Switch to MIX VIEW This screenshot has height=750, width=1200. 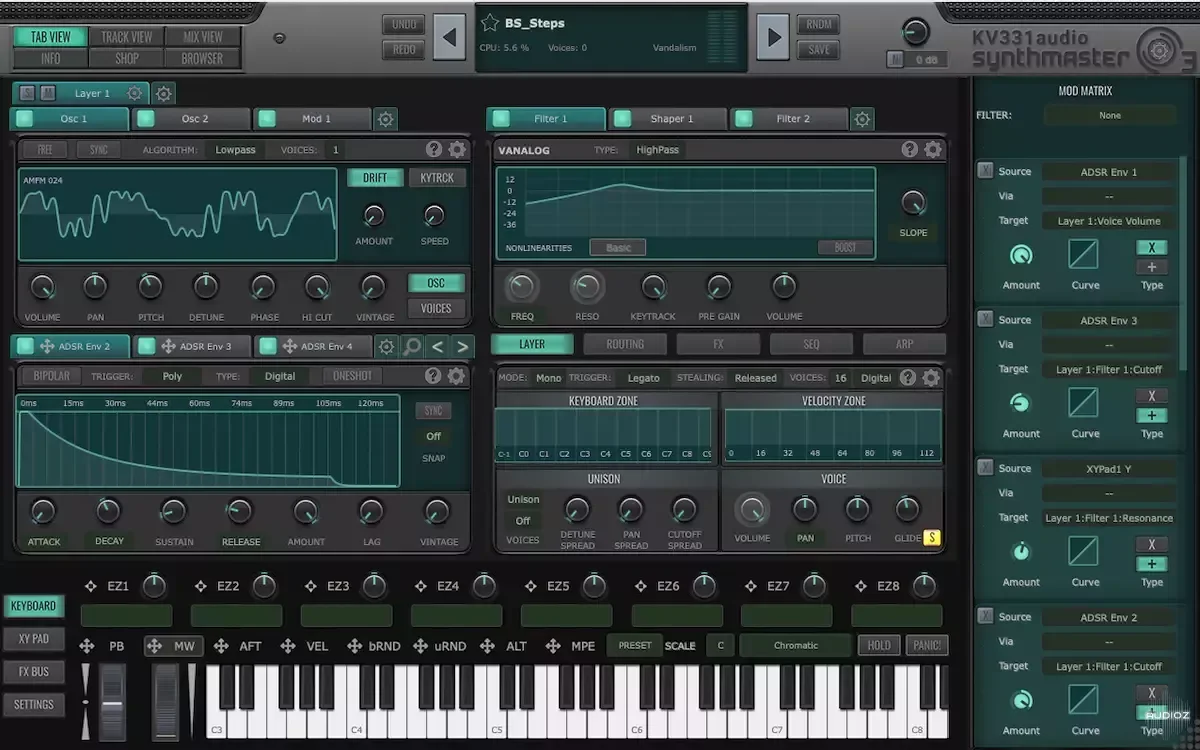pyautogui.click(x=203, y=37)
